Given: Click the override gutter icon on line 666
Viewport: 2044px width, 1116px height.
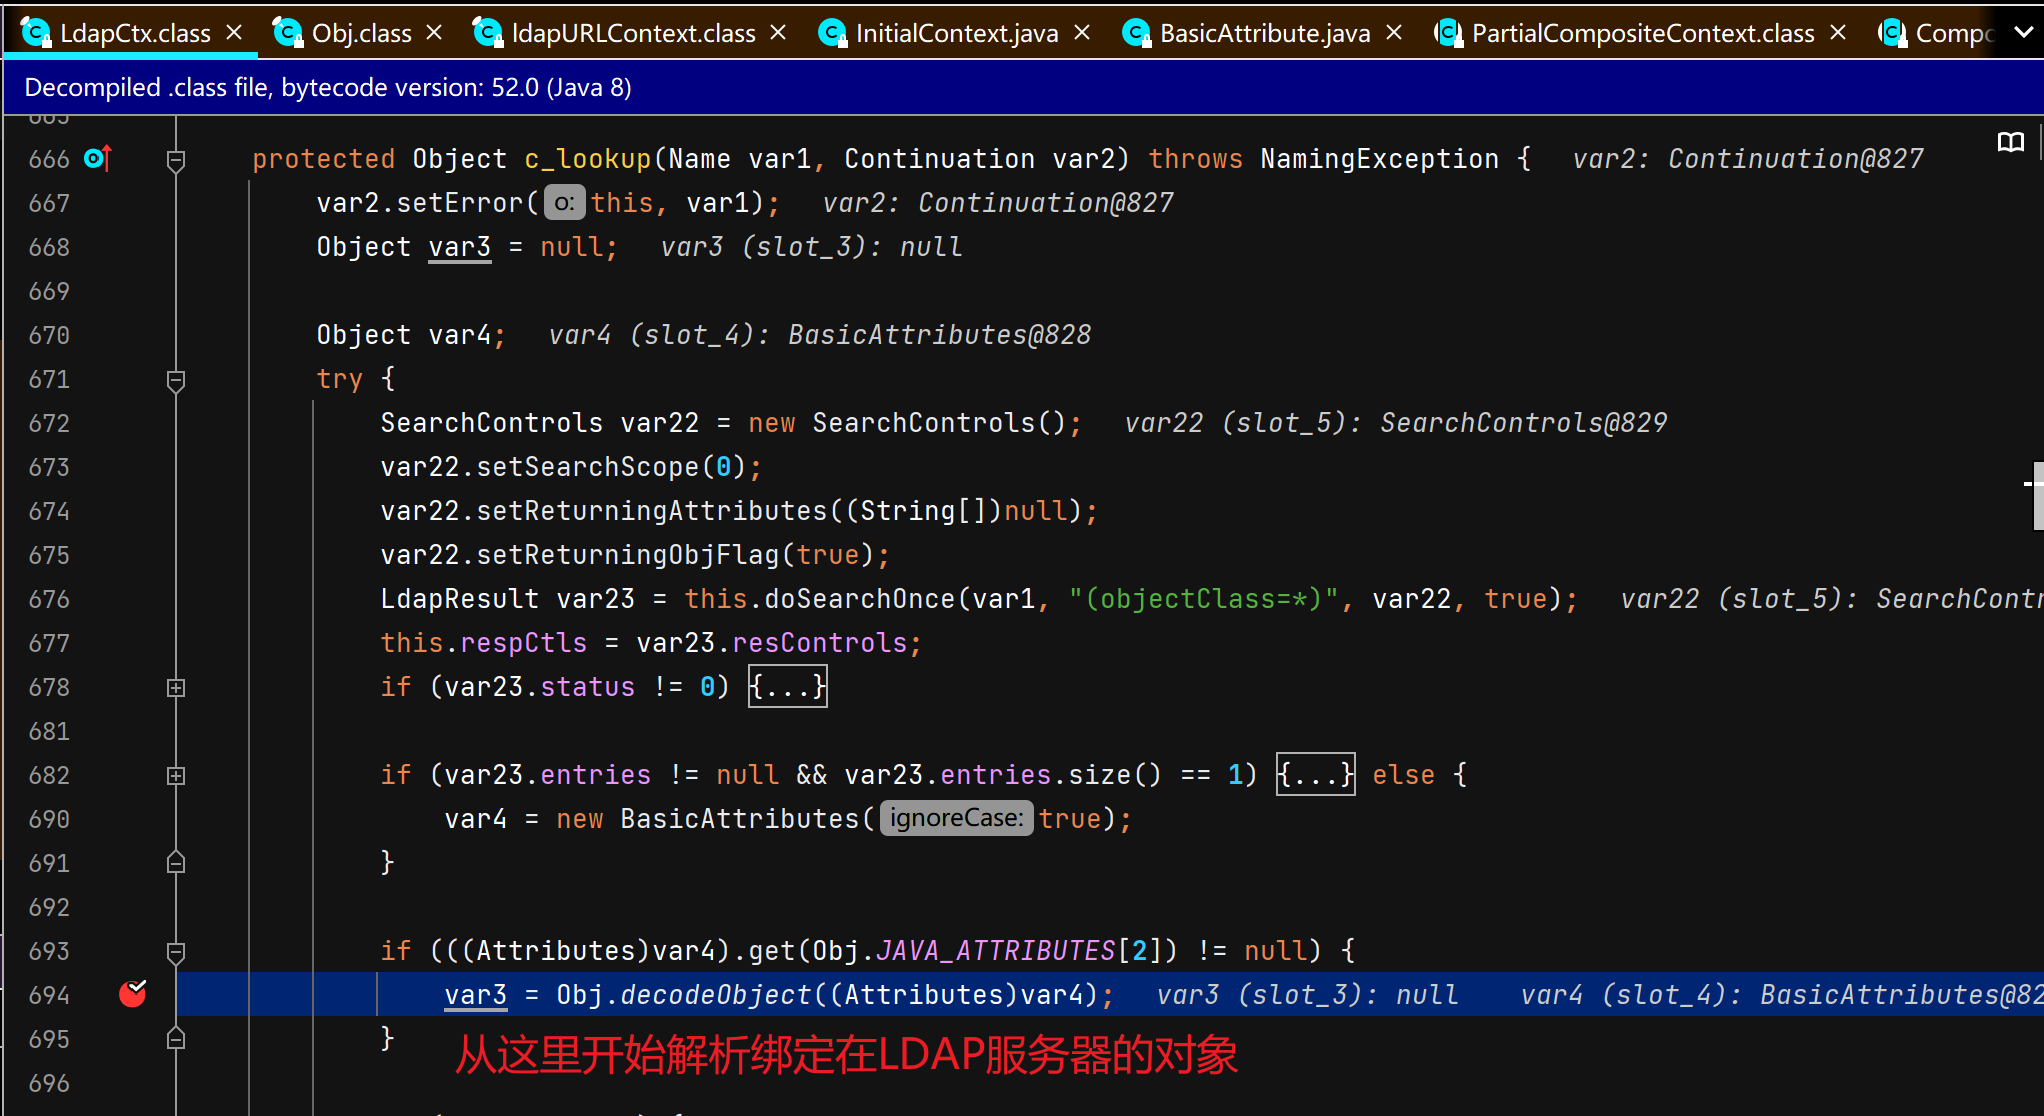Looking at the screenshot, I should pyautogui.click(x=97, y=158).
